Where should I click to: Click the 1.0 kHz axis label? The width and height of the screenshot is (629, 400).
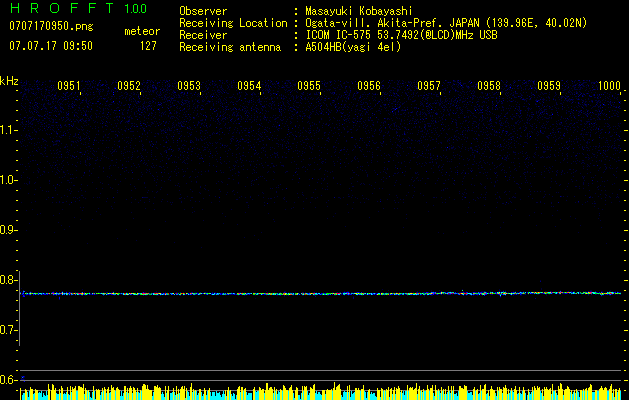click(9, 180)
